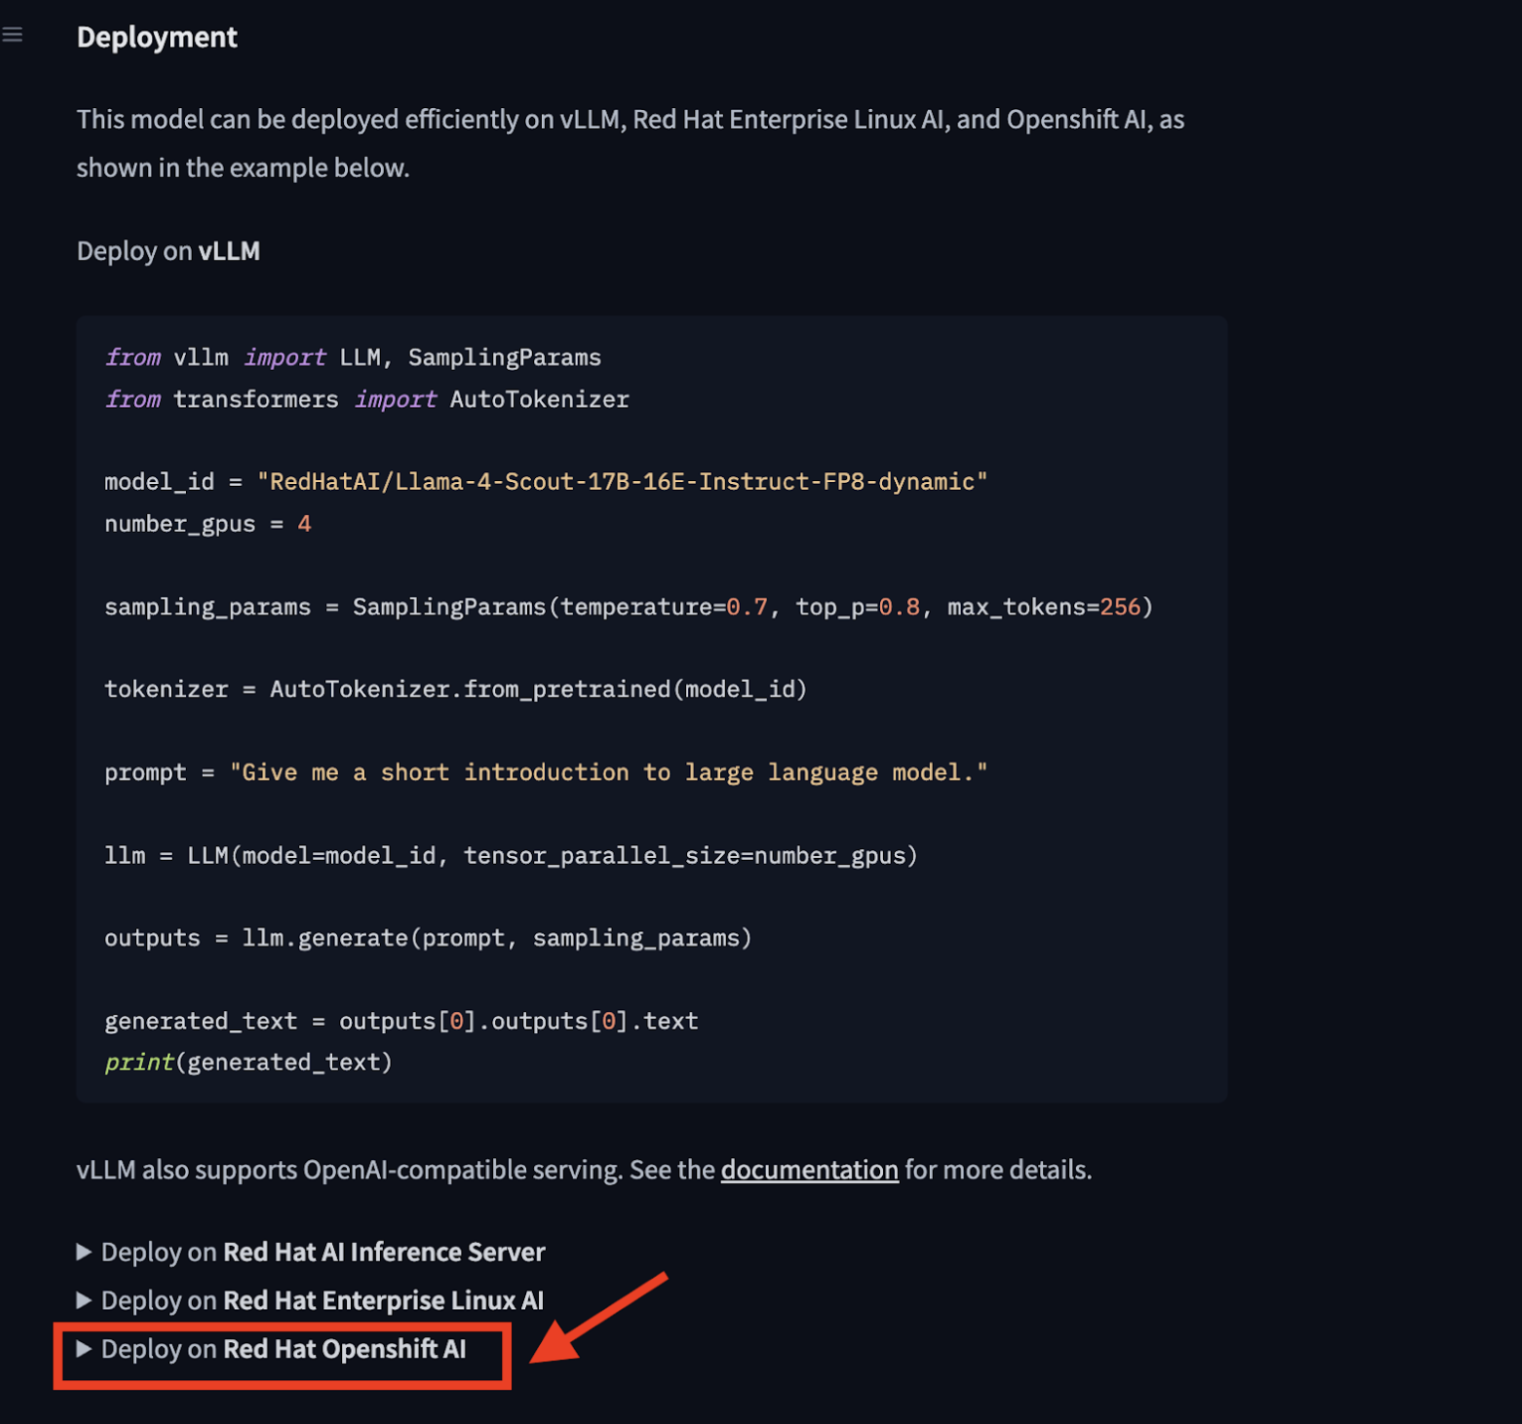Open the vLLM documentation link
Image resolution: width=1522 pixels, height=1424 pixels.
click(x=809, y=1170)
